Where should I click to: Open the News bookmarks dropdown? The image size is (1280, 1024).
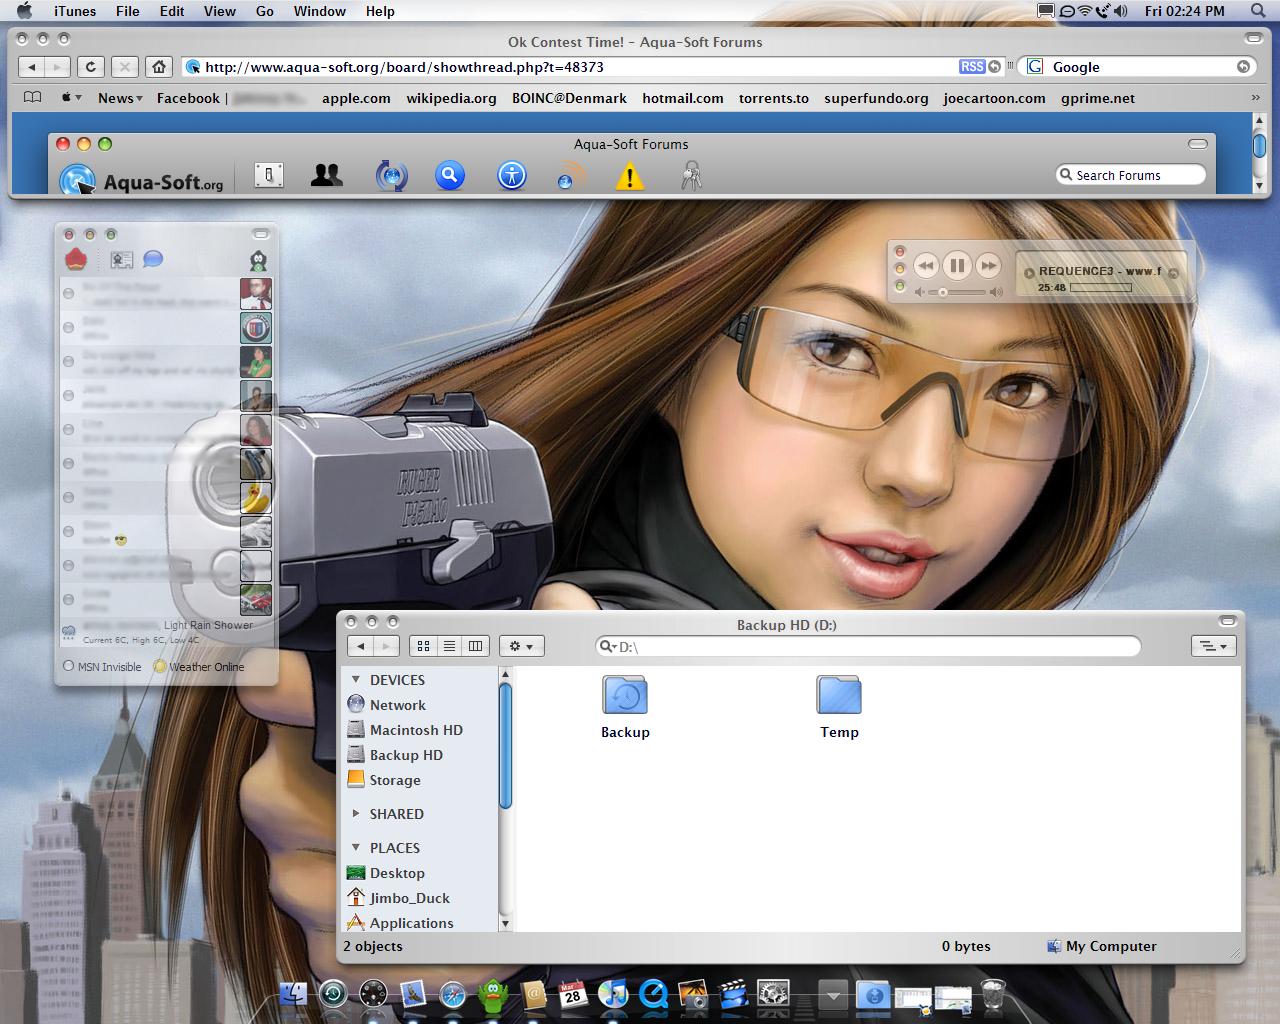[x=120, y=98]
